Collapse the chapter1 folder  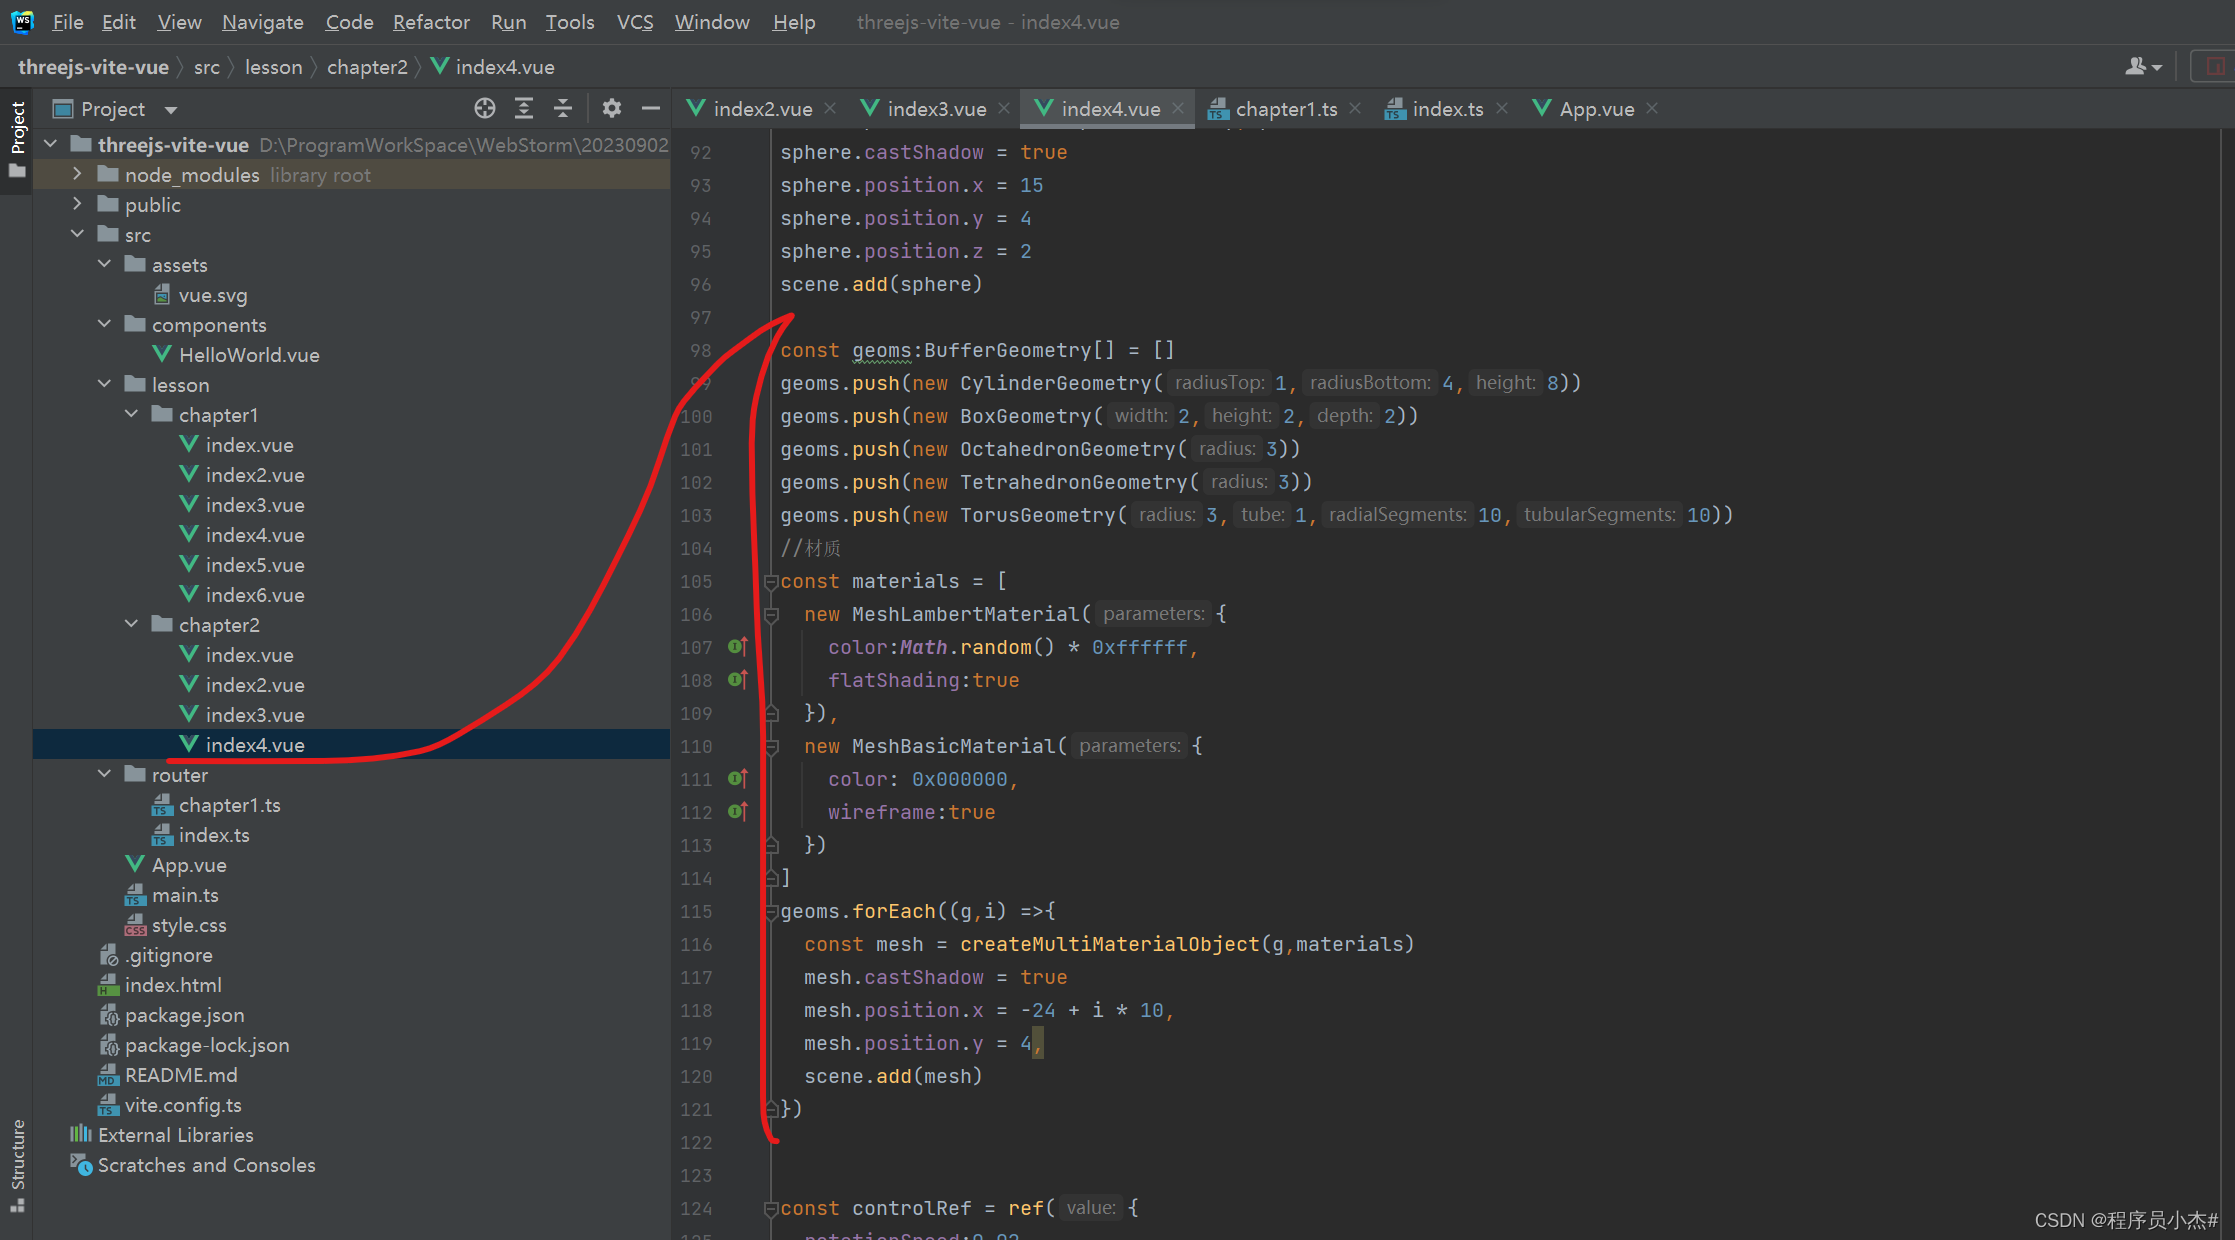[x=131, y=414]
